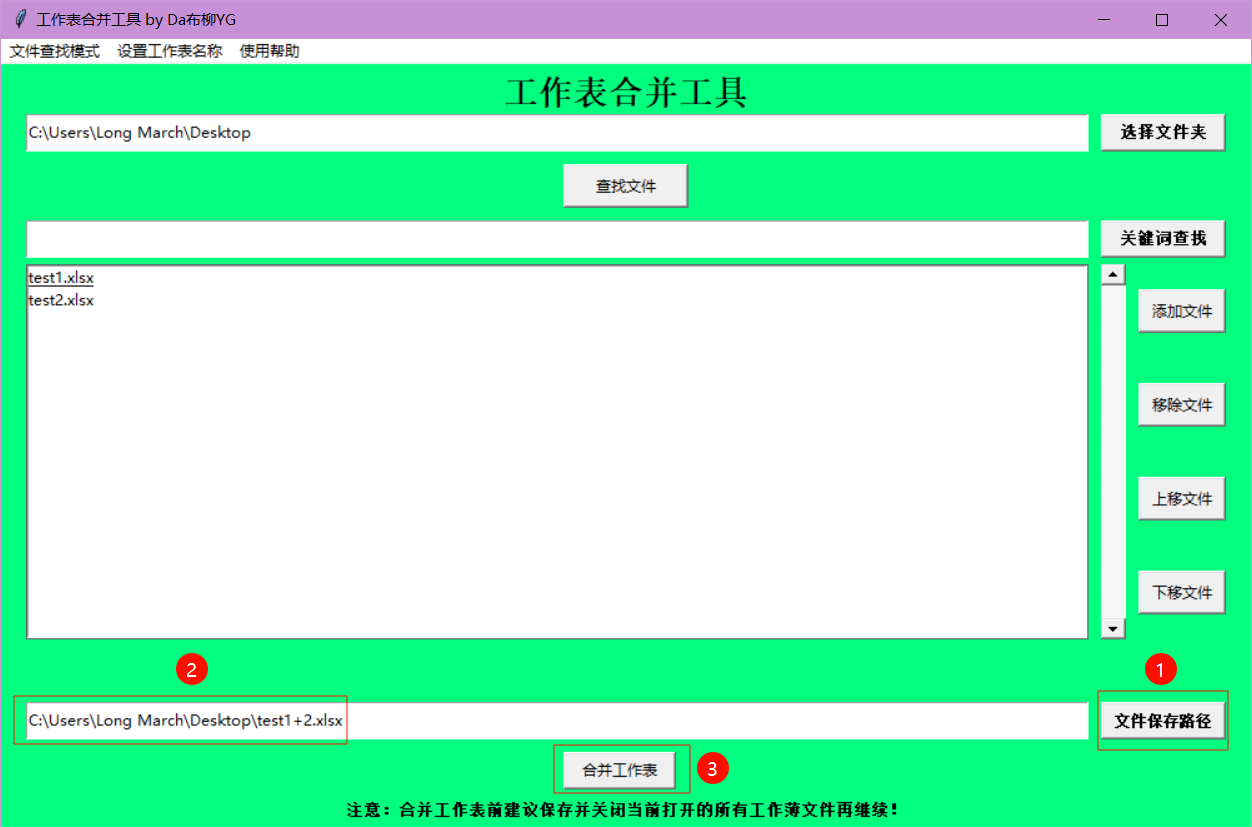Focus the empty keyword search field
The width and height of the screenshot is (1252, 827).
556,239
